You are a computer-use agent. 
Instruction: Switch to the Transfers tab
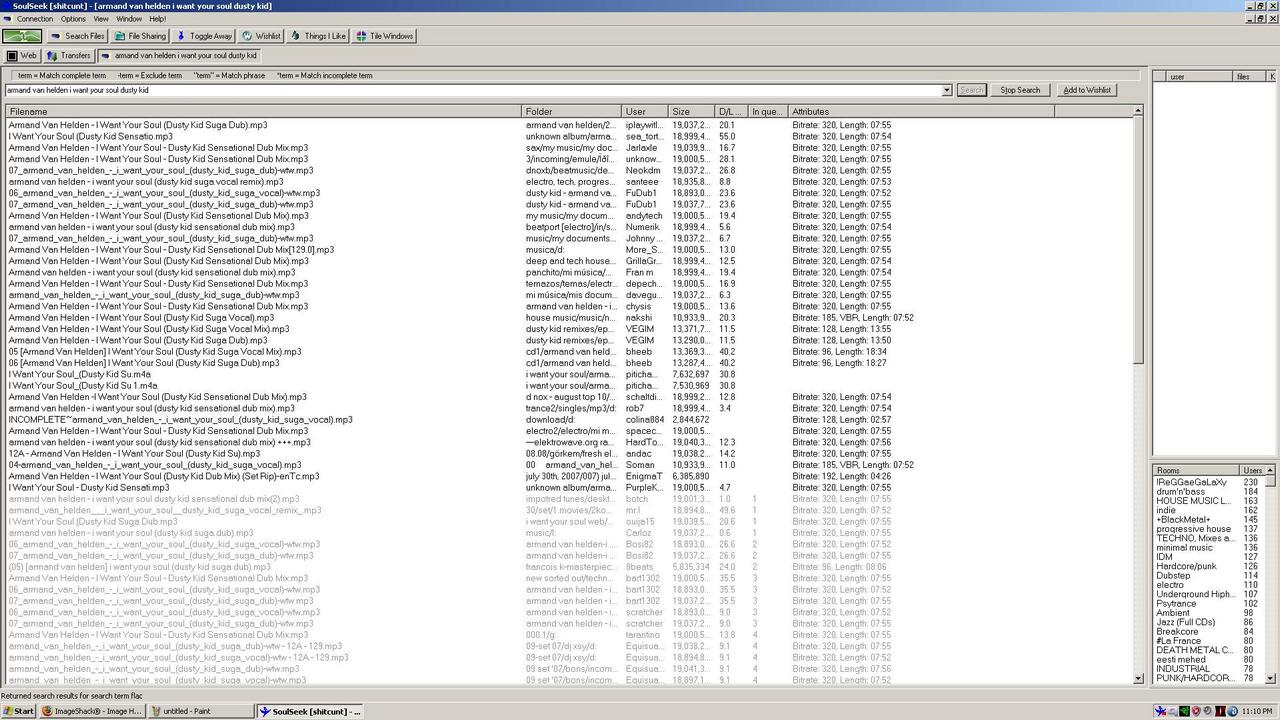[69, 56]
